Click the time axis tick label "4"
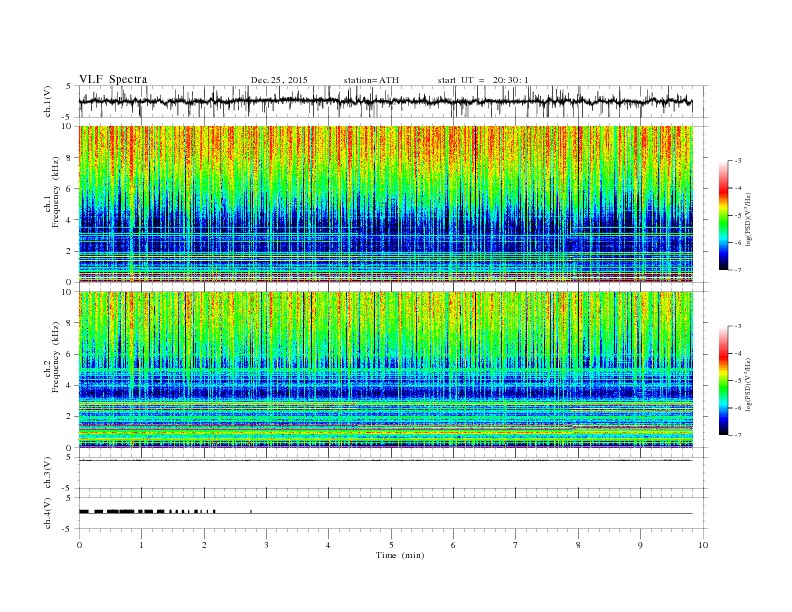This screenshot has height=612, width=792. point(328,545)
